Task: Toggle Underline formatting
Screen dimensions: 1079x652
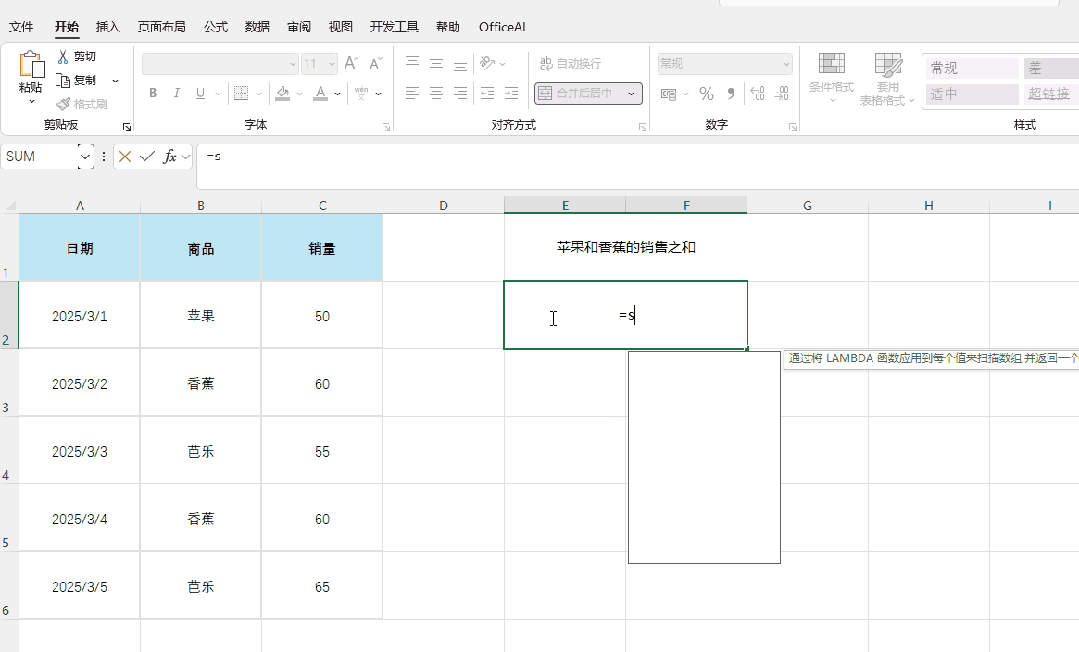Action: [x=200, y=93]
